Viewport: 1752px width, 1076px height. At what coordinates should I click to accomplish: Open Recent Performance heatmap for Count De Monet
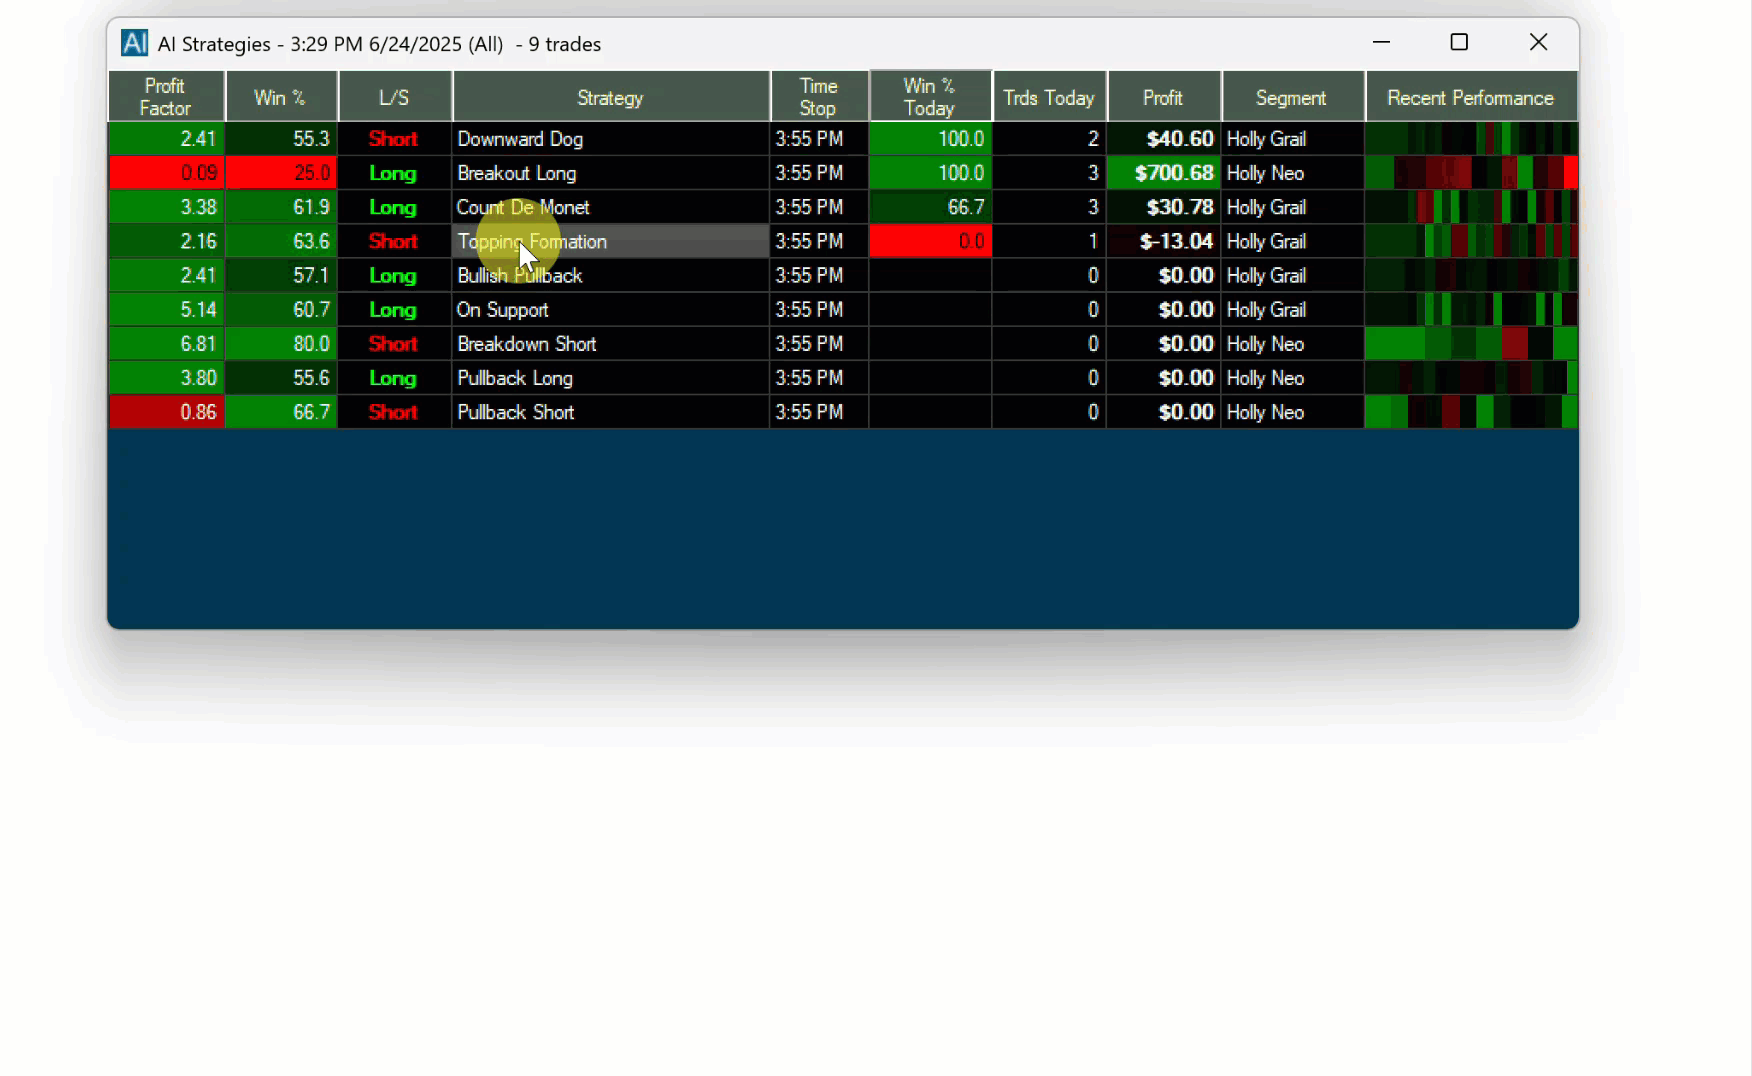[1471, 207]
